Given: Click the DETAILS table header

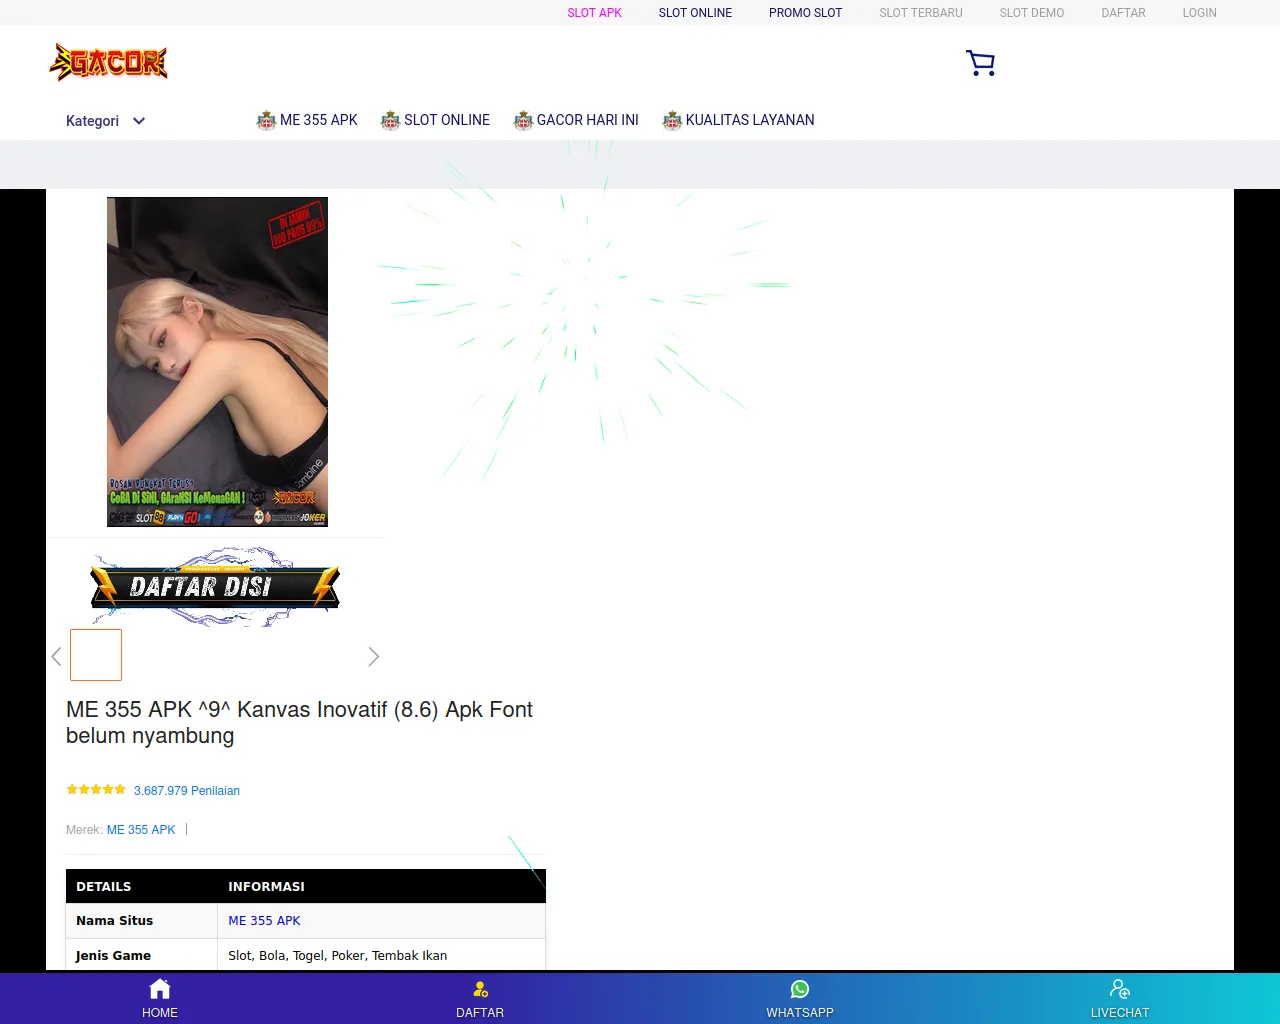Looking at the screenshot, I should [x=141, y=886].
